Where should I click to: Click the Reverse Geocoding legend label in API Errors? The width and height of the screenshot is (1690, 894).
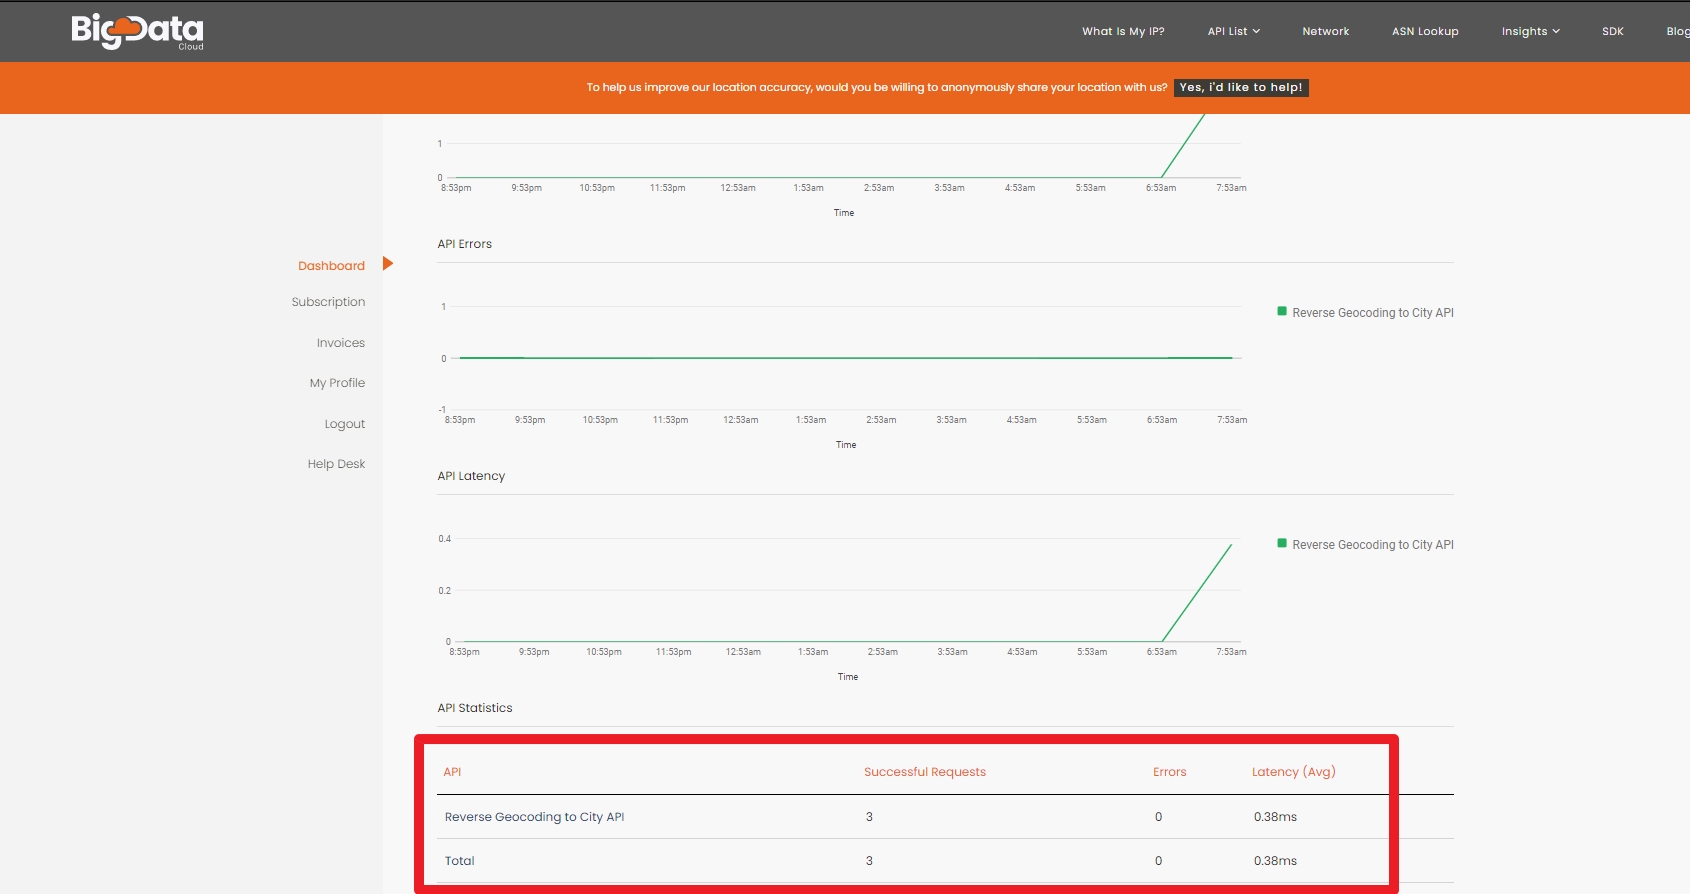pos(1373,313)
